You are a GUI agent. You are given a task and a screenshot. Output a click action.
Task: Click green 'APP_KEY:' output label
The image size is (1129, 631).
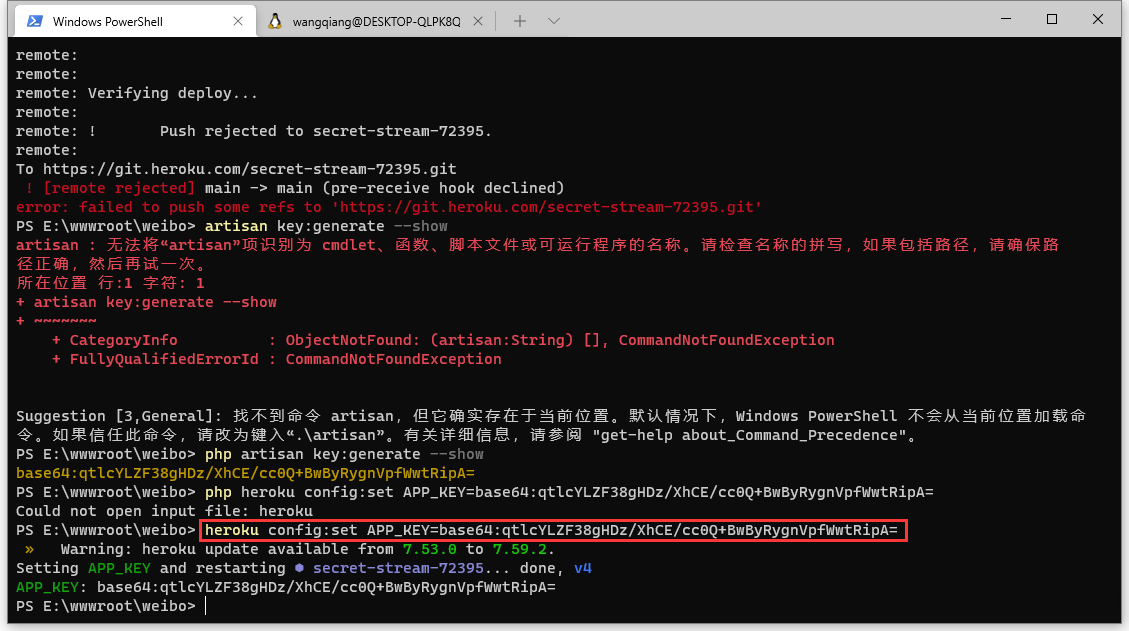pos(51,588)
